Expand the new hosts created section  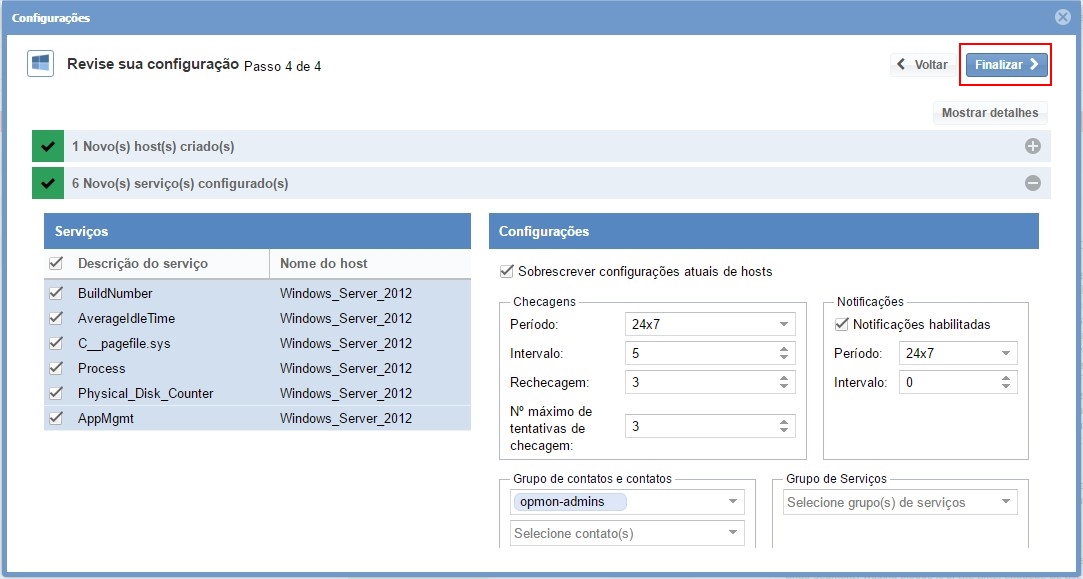(1032, 147)
